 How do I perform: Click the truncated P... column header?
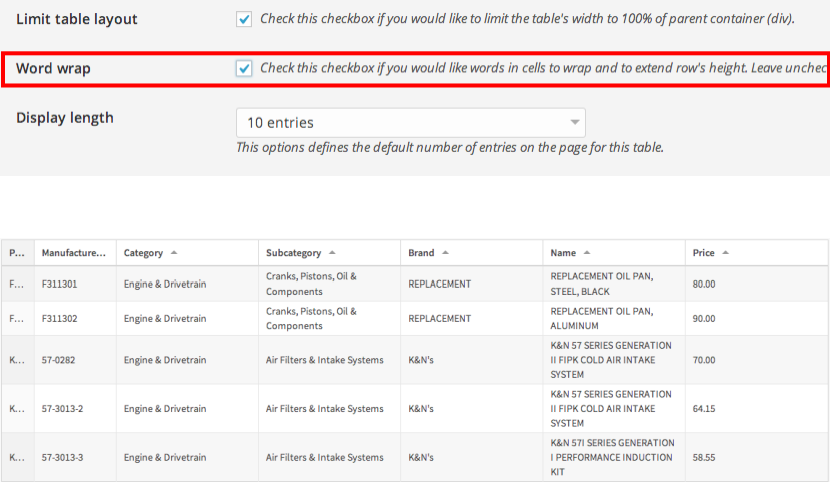click(17, 253)
